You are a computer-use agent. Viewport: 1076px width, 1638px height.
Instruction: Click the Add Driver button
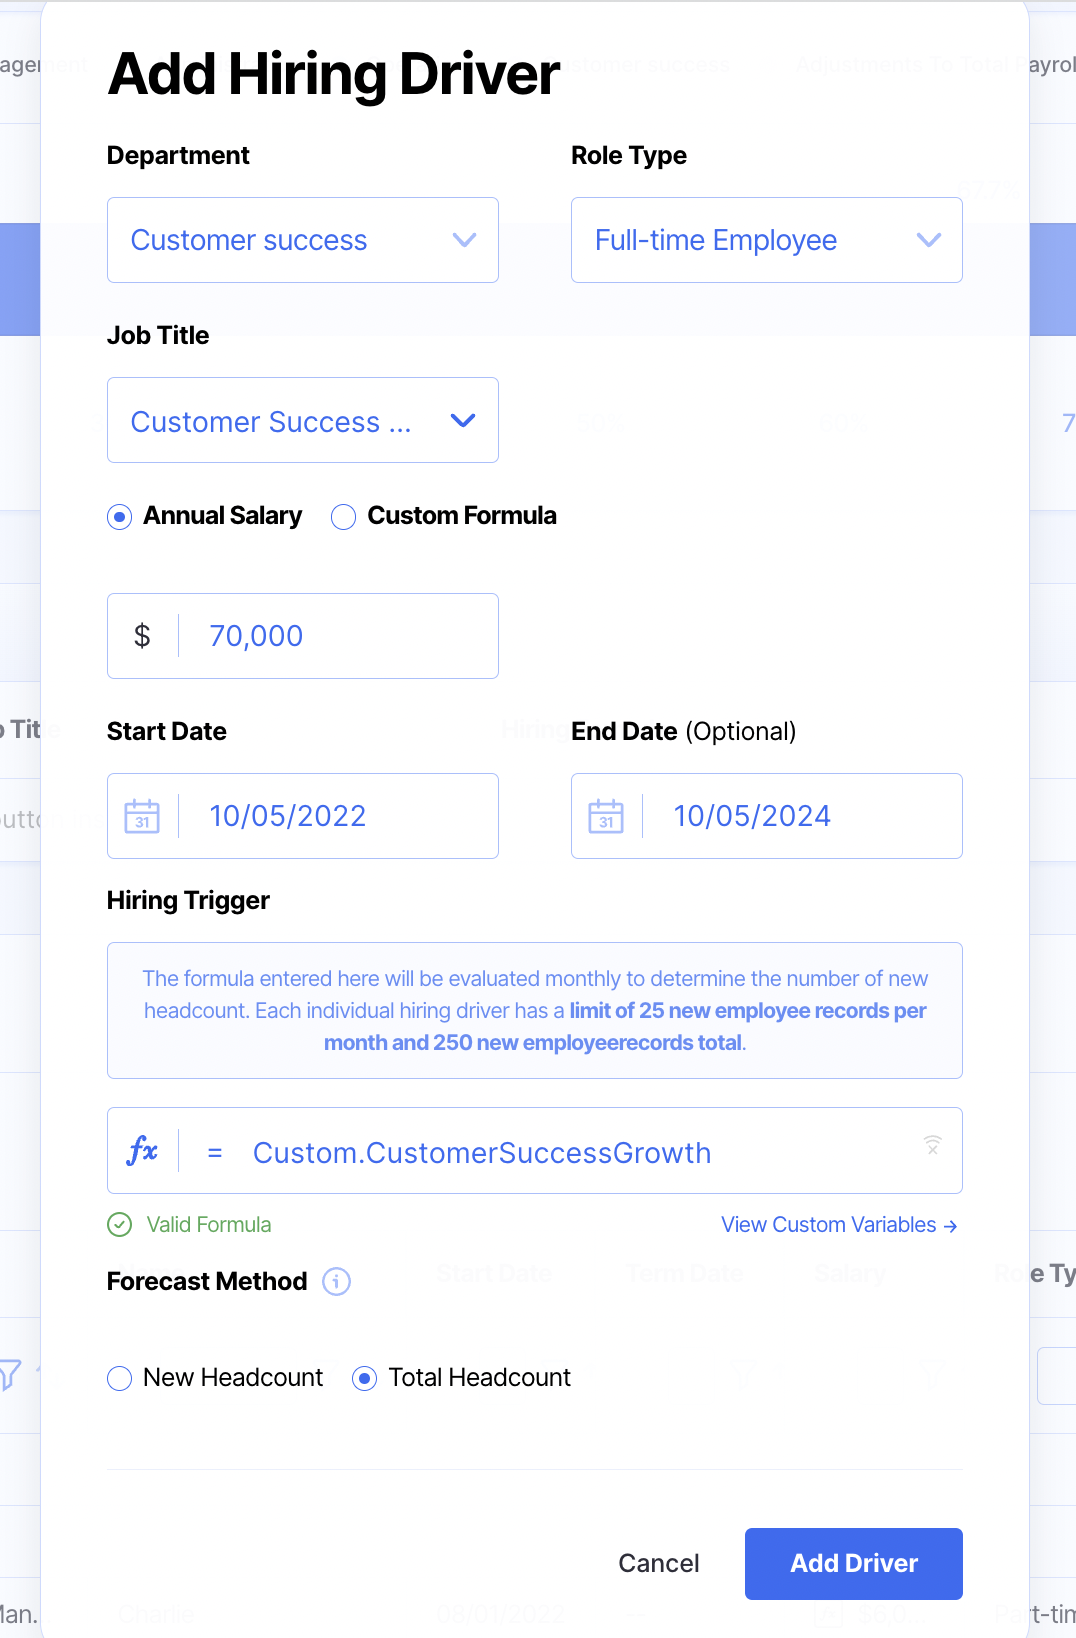[853, 1563]
